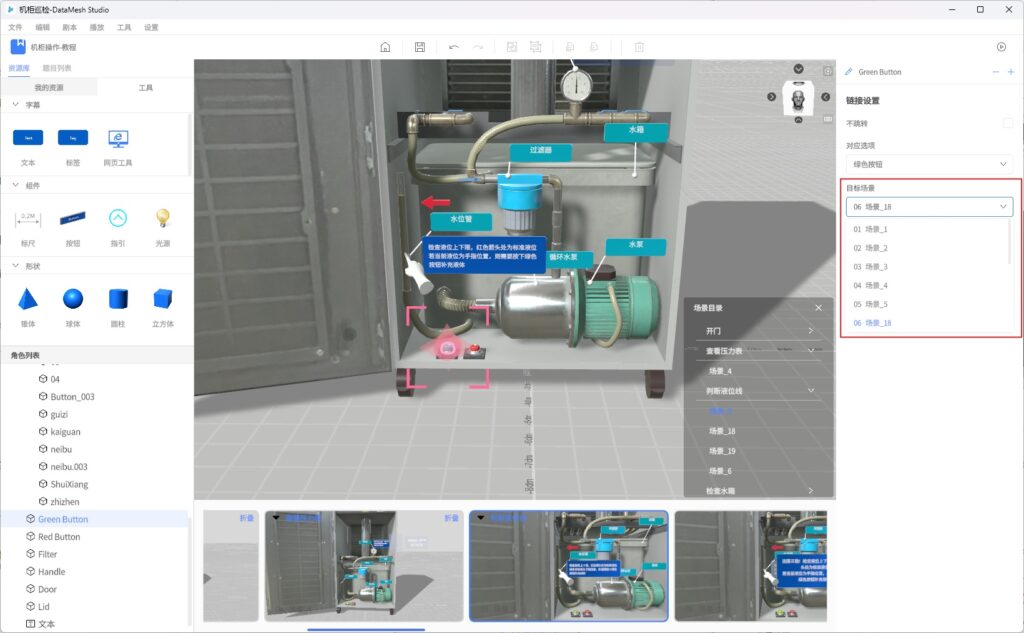Add the 立方体 cube shape
The width and height of the screenshot is (1024, 633).
(162, 298)
